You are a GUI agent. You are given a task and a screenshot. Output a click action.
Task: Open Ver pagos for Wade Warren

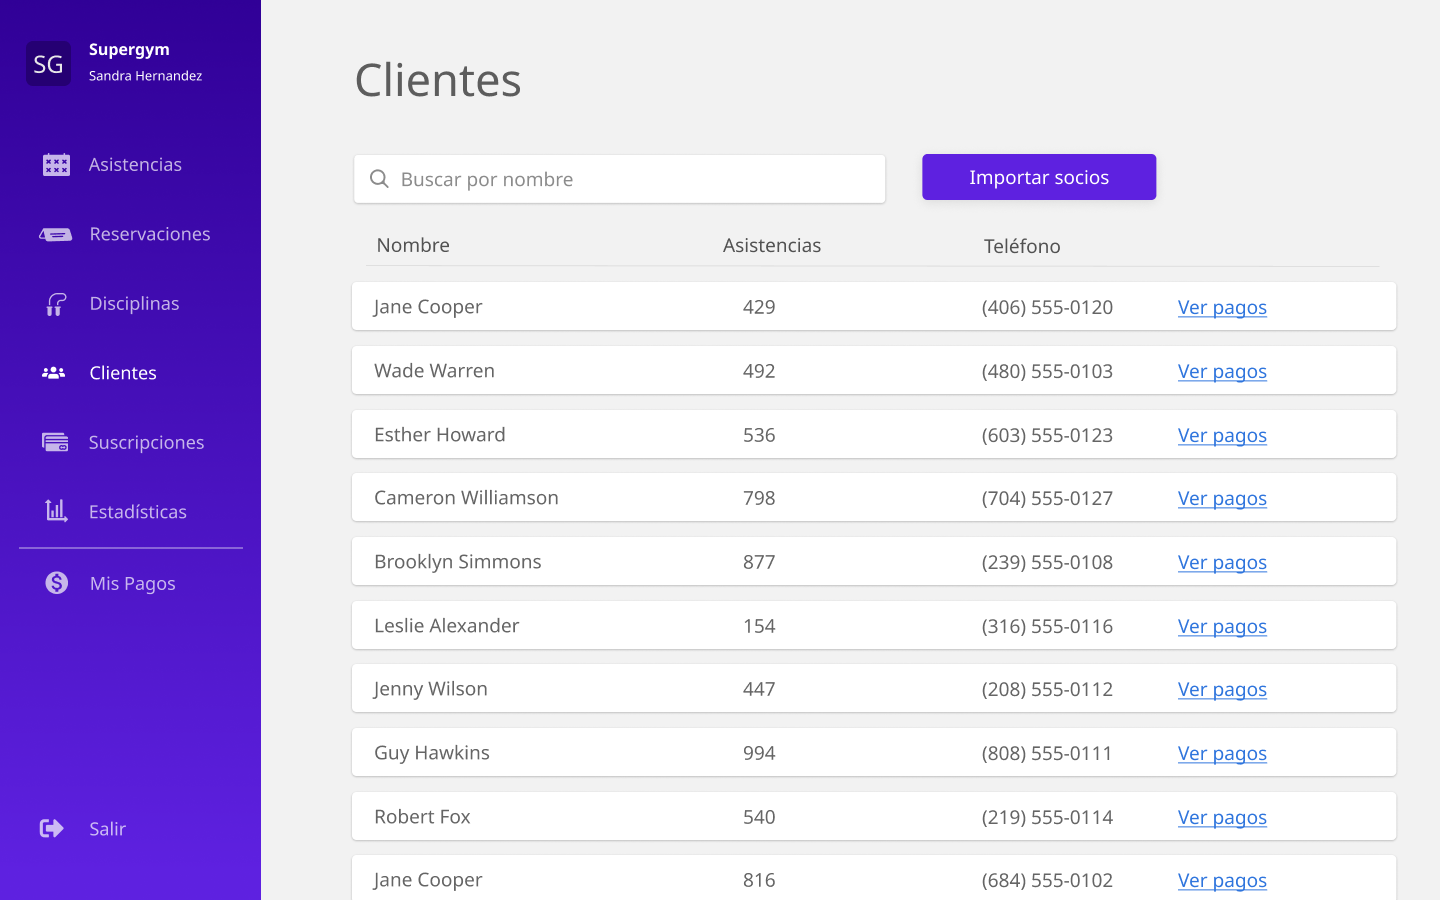point(1222,371)
